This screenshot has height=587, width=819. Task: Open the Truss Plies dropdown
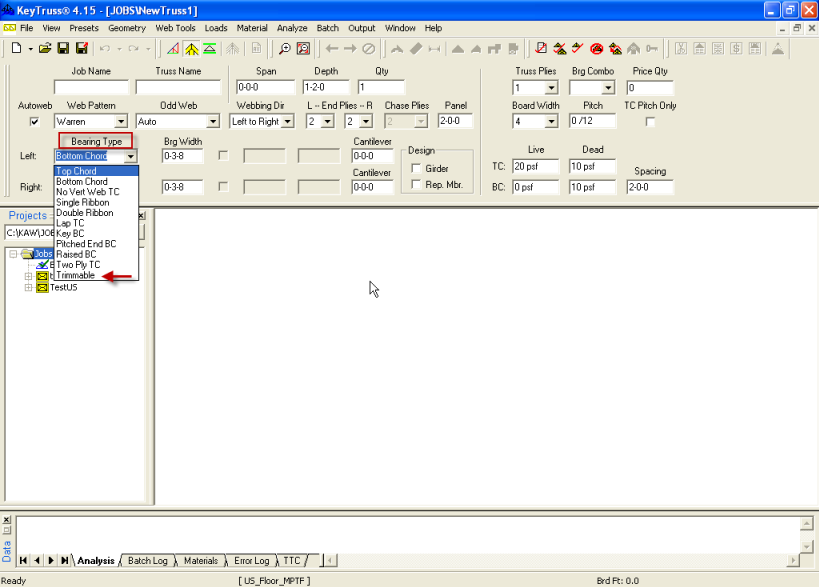(x=552, y=88)
